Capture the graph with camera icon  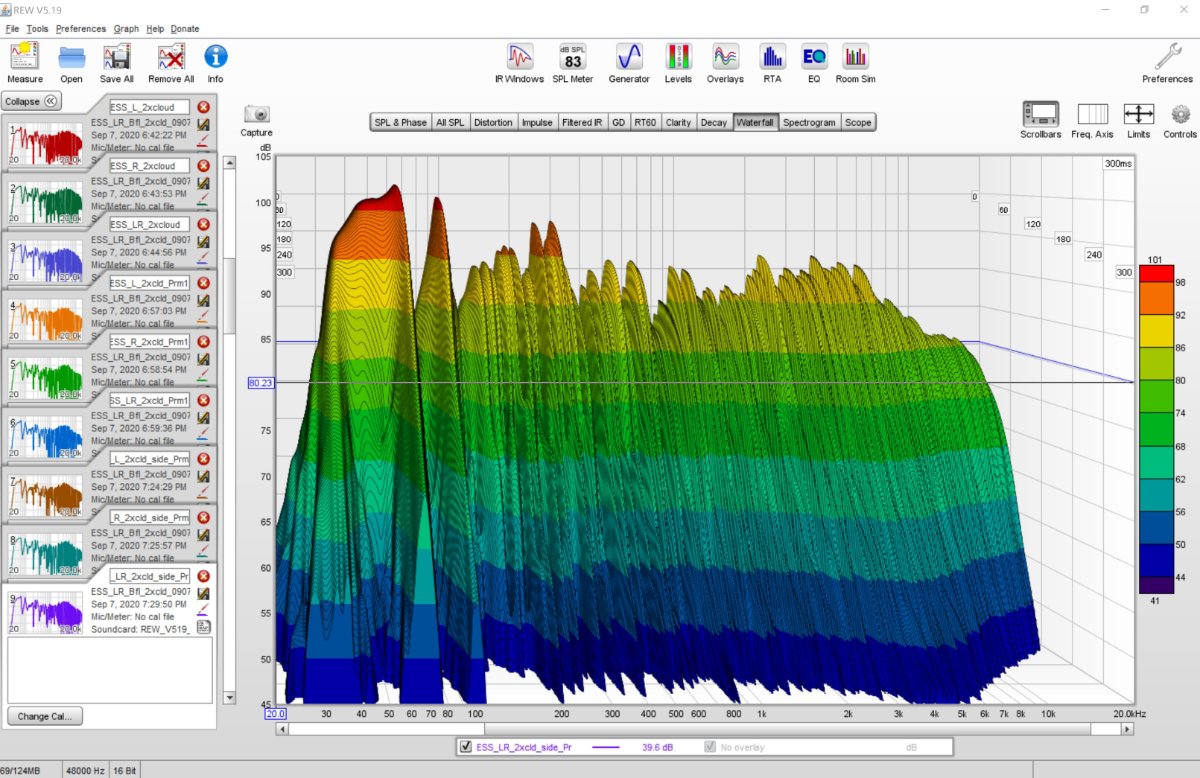(257, 115)
